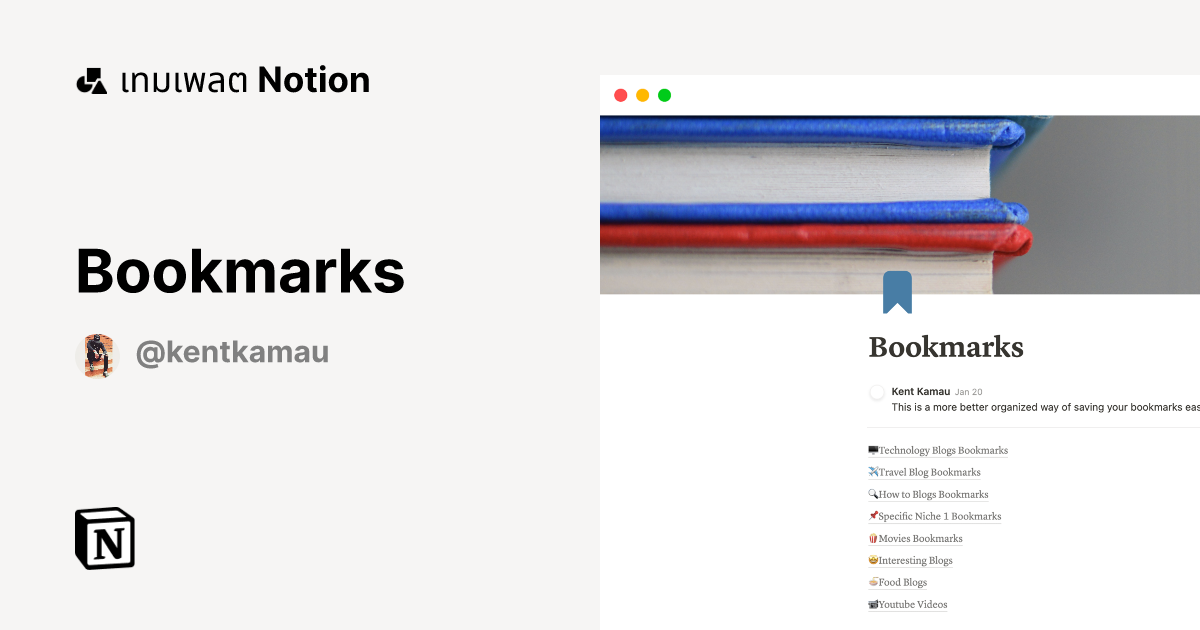
Task: Click Kent Kamau's avatar in the comment
Action: click(x=877, y=392)
